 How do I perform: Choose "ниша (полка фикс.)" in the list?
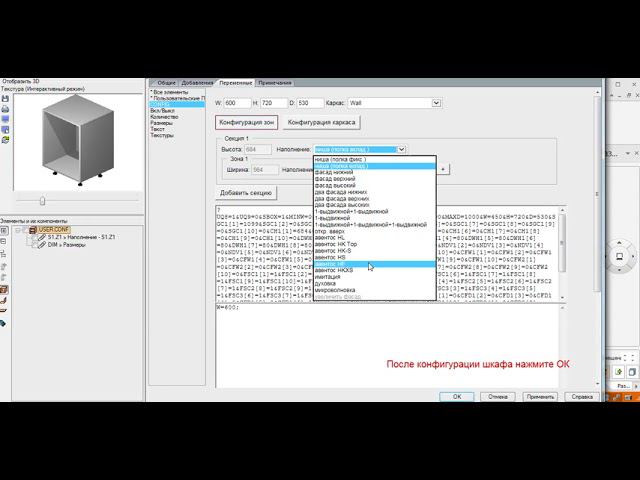pos(374,159)
